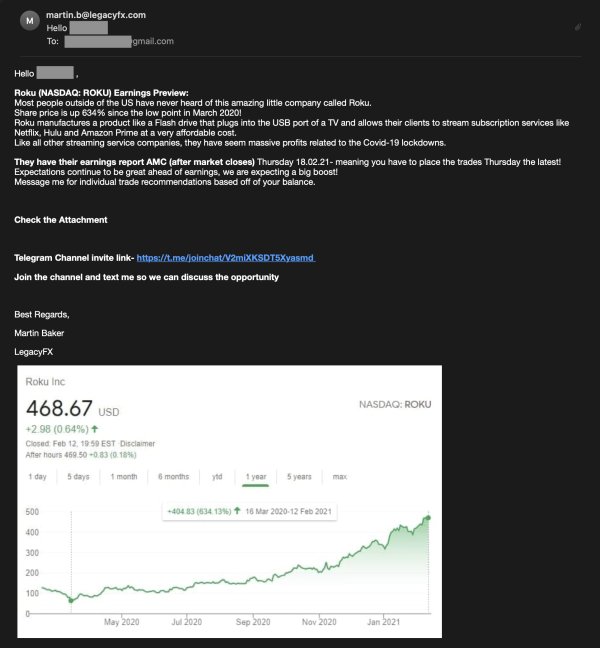The height and width of the screenshot is (648, 600).
Task: Show the 6 months chart view
Action: click(174, 476)
